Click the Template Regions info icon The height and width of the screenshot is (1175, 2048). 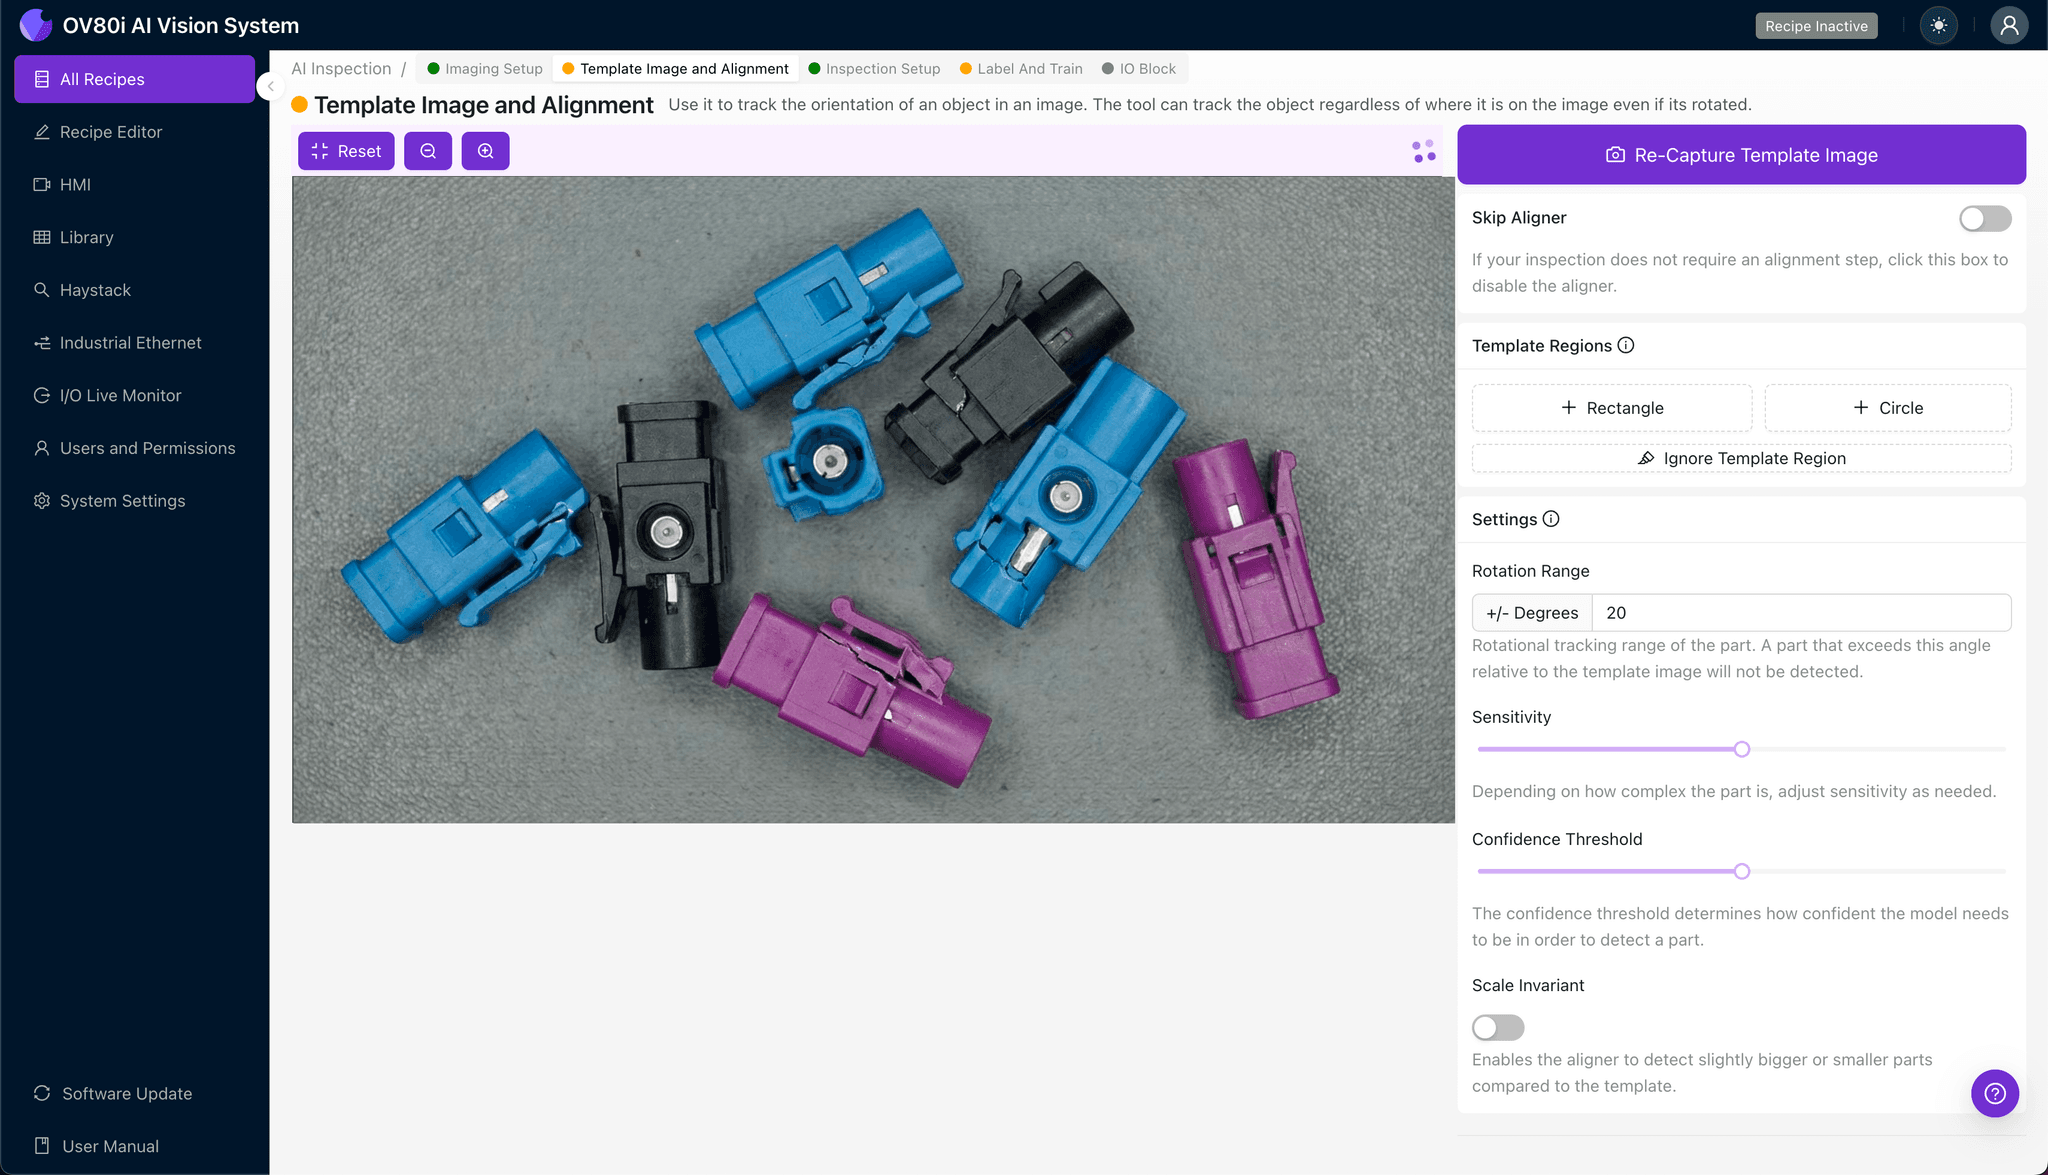[1626, 346]
